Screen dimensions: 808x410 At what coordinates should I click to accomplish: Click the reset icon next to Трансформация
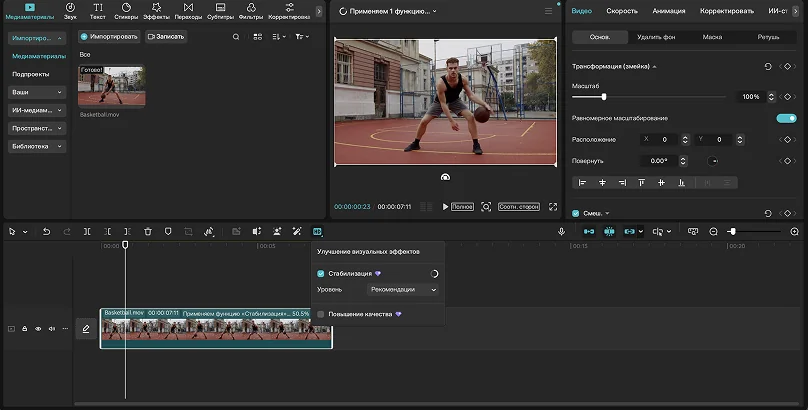coord(768,66)
